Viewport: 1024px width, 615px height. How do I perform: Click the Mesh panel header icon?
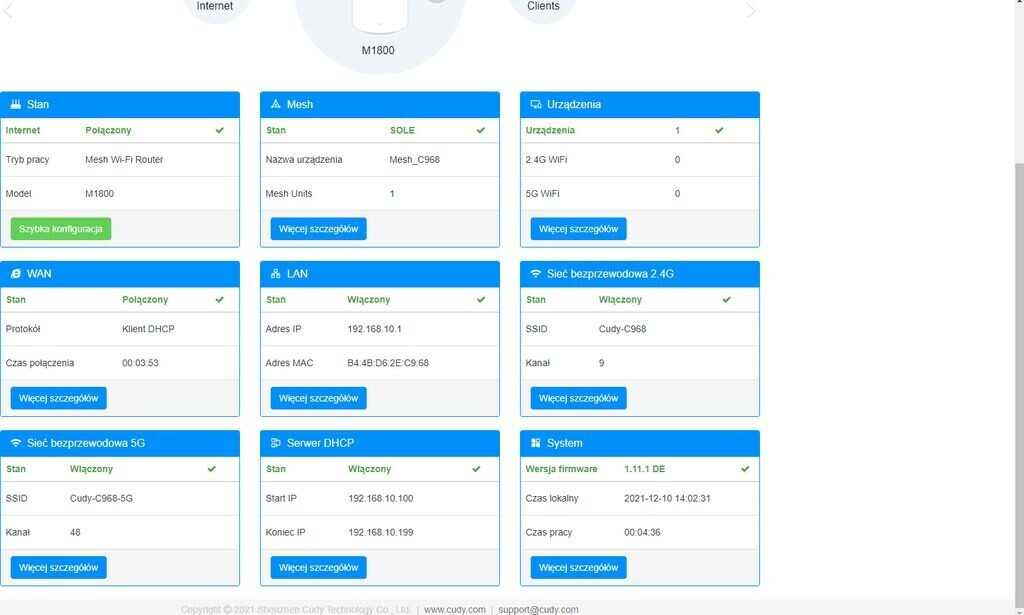[x=276, y=105]
